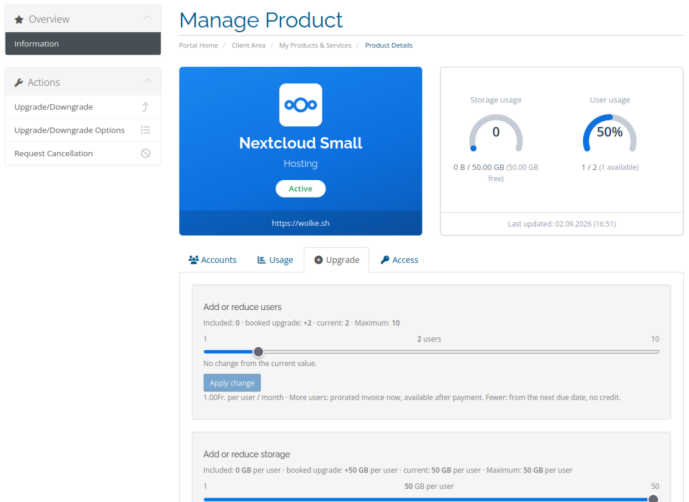The height and width of the screenshot is (502, 689).
Task: Open the https://wolke.sh link
Action: coord(301,223)
